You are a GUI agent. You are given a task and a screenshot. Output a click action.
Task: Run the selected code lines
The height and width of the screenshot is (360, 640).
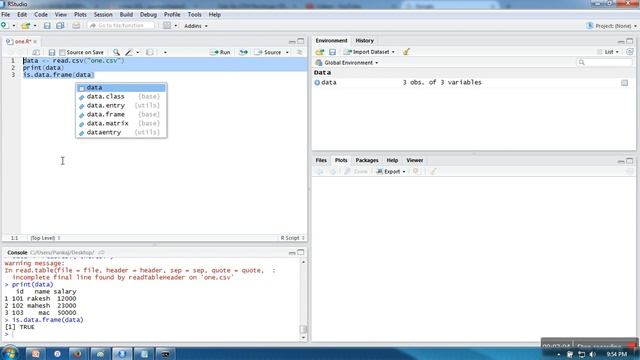(x=220, y=52)
